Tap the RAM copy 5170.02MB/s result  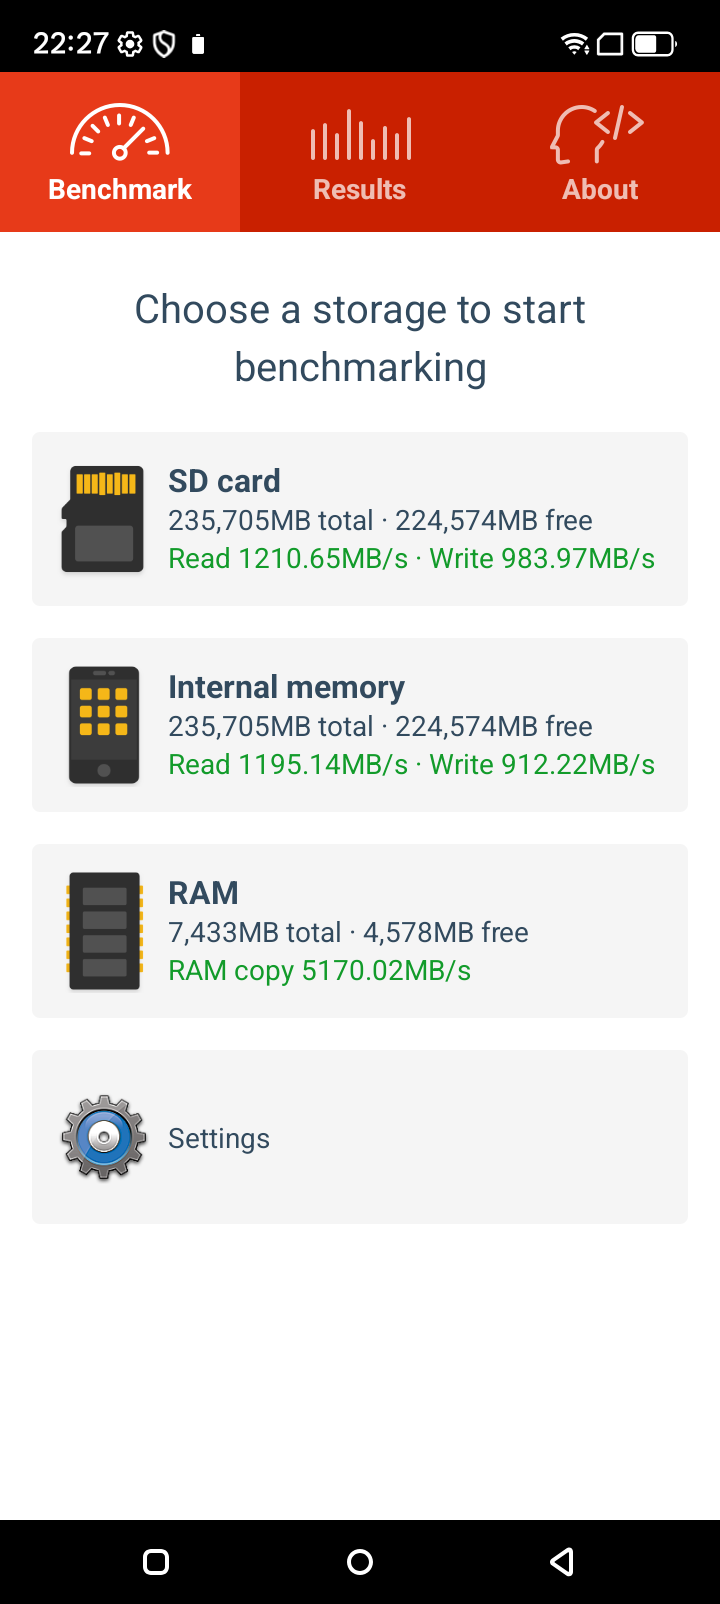point(320,971)
